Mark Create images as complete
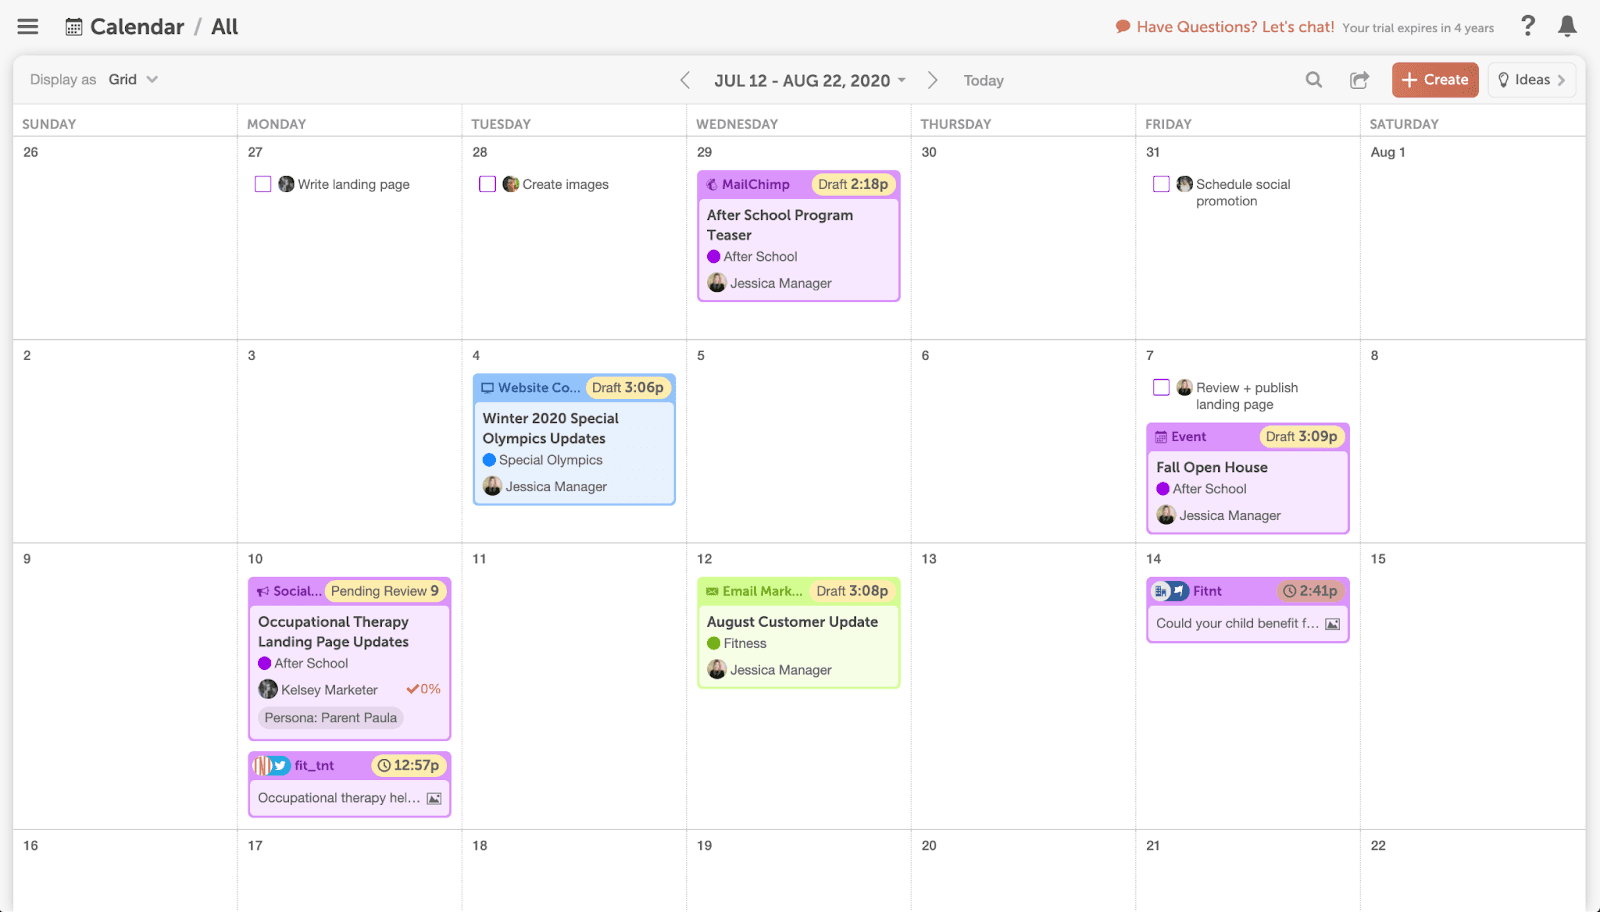Screen dimensions: 1600x912 tap(487, 184)
